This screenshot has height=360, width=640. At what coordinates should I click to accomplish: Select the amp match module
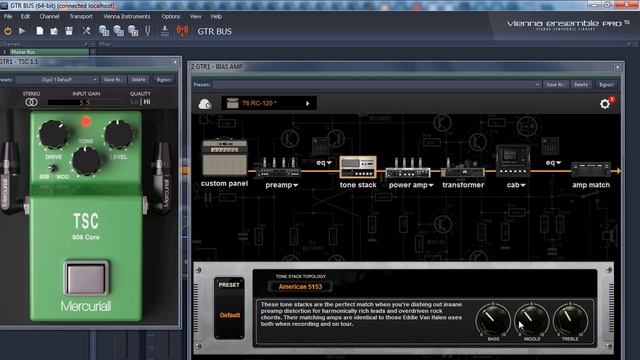(x=591, y=169)
